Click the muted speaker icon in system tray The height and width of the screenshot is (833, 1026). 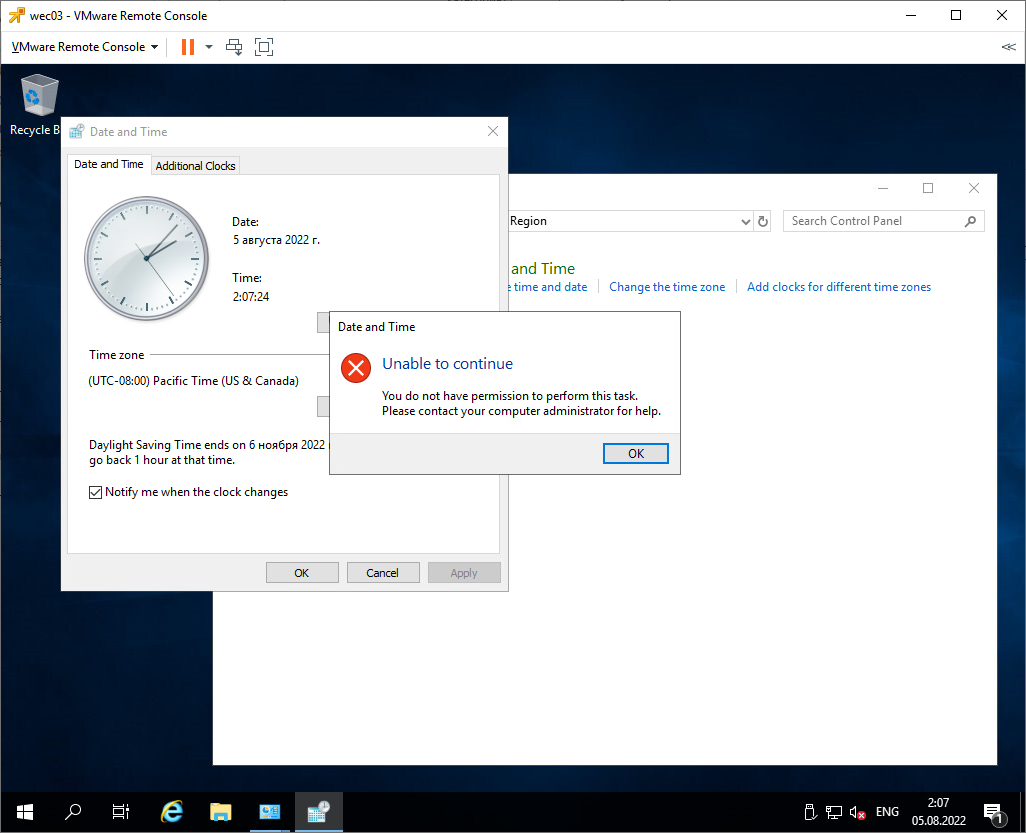tap(855, 811)
